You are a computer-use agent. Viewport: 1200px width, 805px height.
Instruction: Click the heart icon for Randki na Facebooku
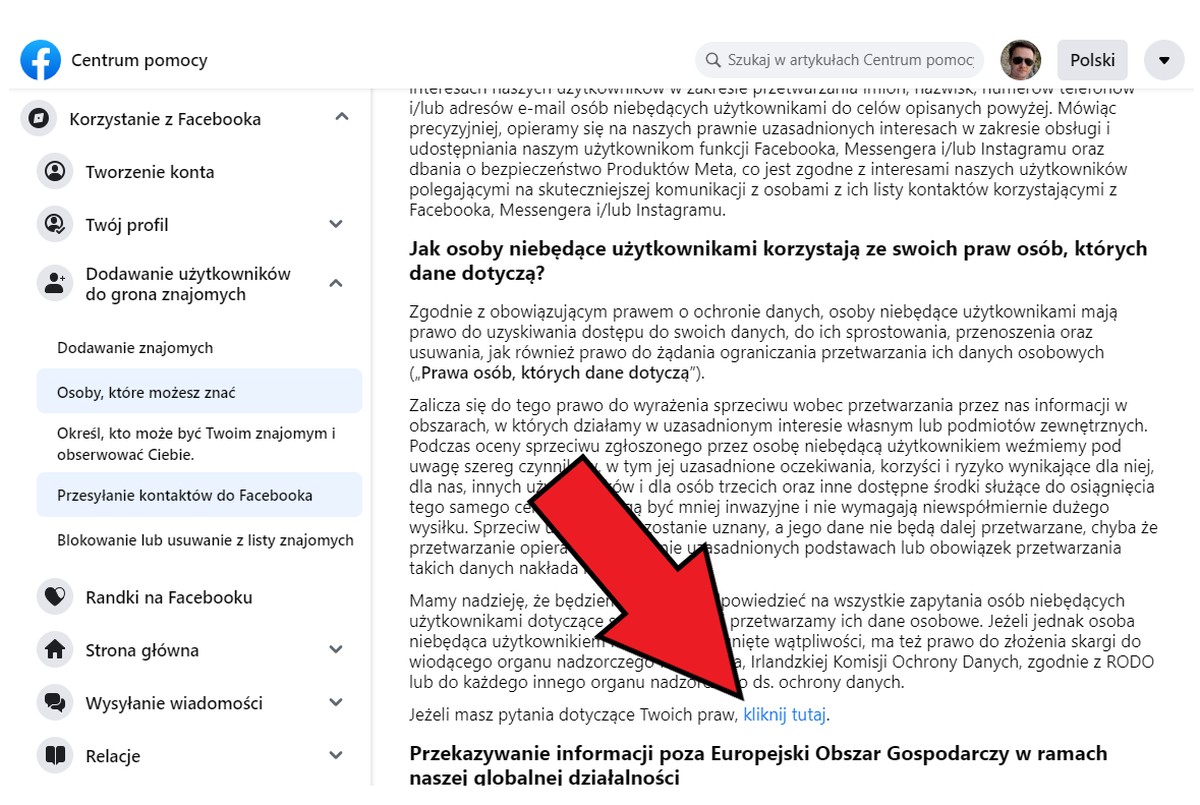[x=55, y=598]
